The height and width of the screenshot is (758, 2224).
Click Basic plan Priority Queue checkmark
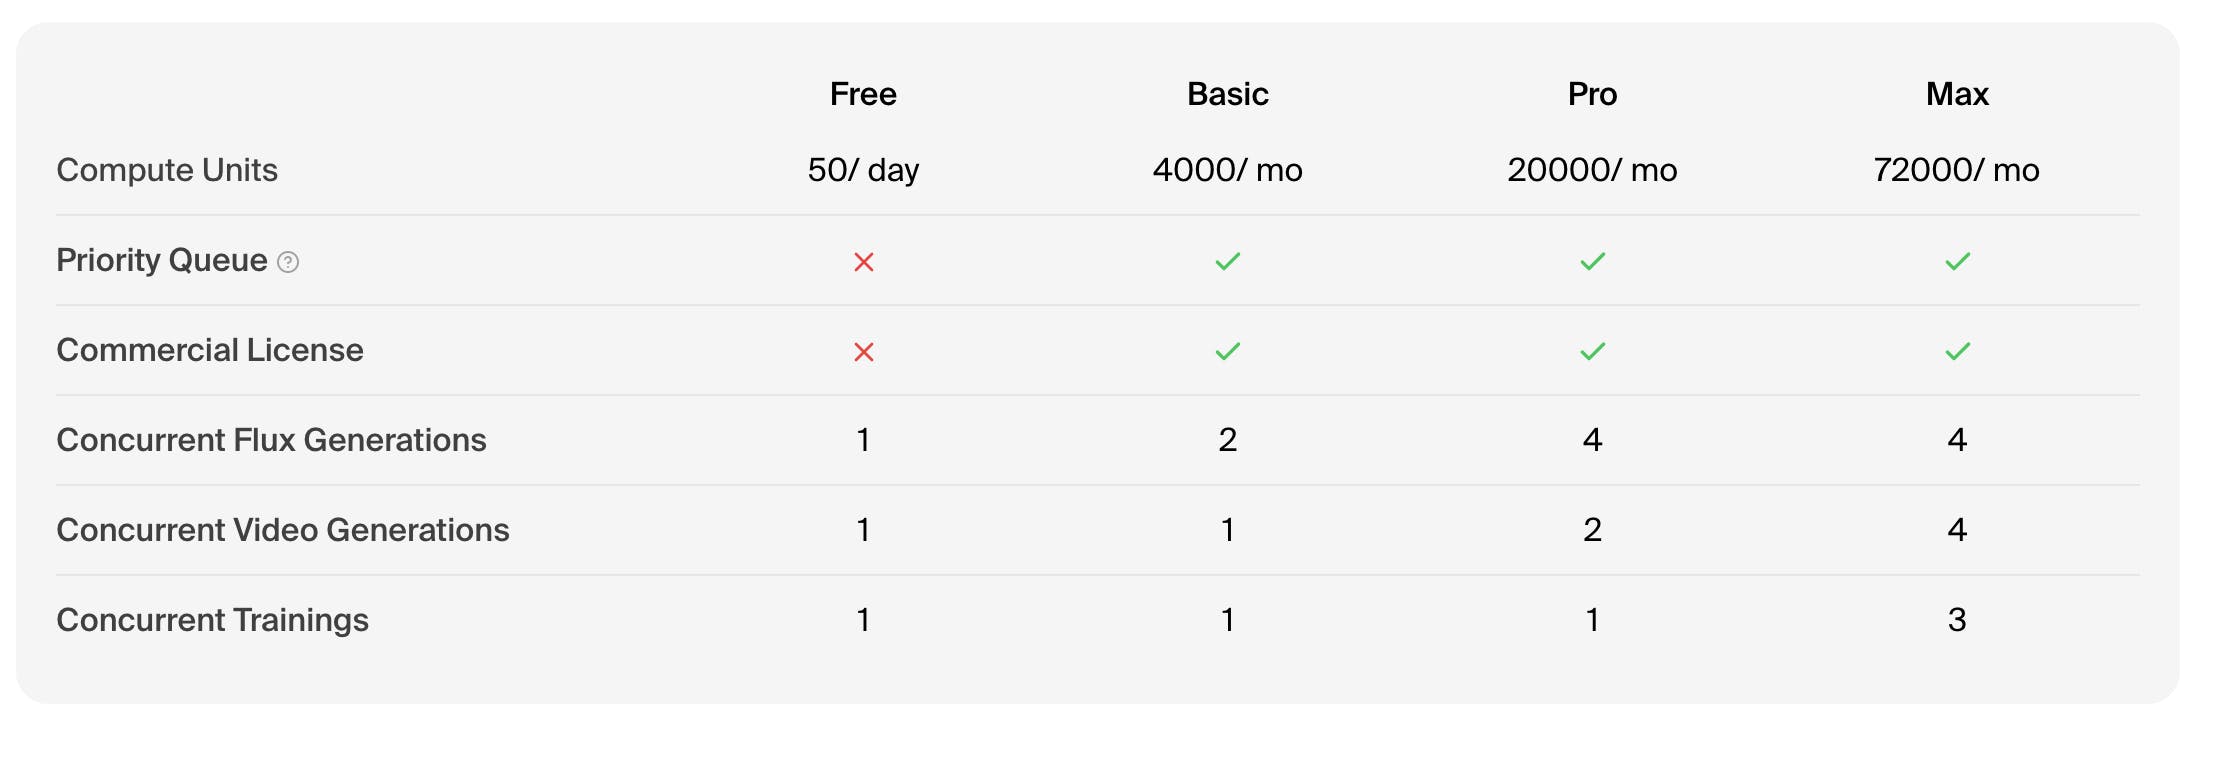[1228, 262]
